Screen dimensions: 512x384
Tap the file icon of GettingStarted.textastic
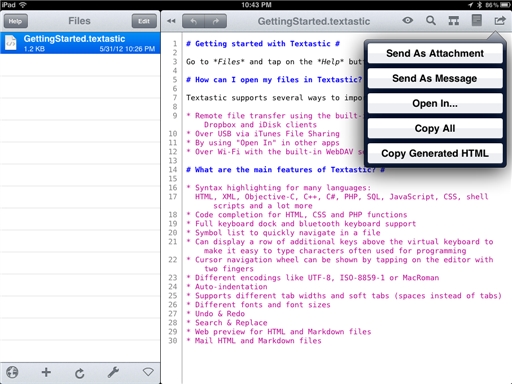pos(11,43)
